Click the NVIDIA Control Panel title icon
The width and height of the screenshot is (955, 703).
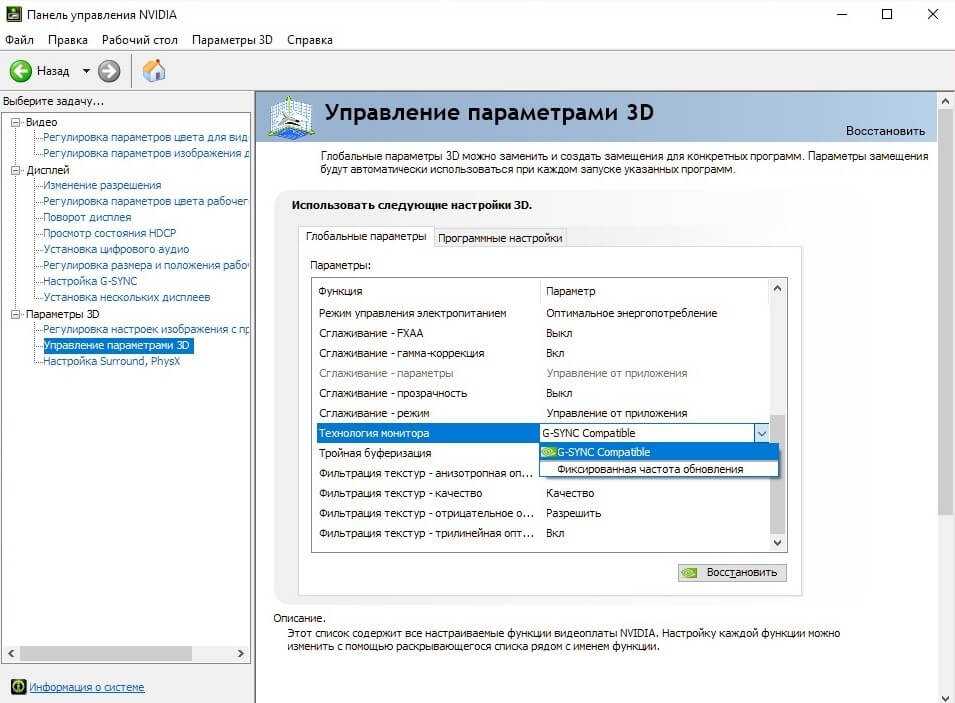pyautogui.click(x=13, y=13)
